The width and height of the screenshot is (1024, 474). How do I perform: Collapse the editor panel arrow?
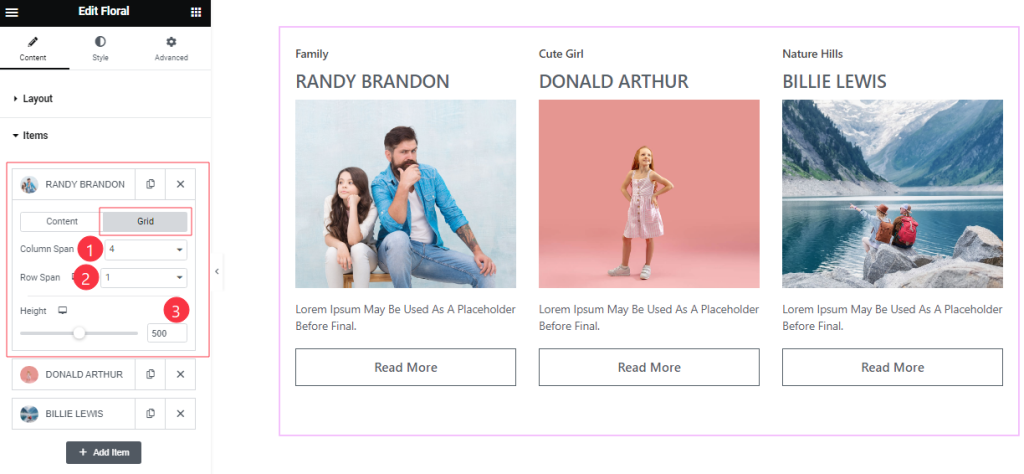click(x=217, y=271)
